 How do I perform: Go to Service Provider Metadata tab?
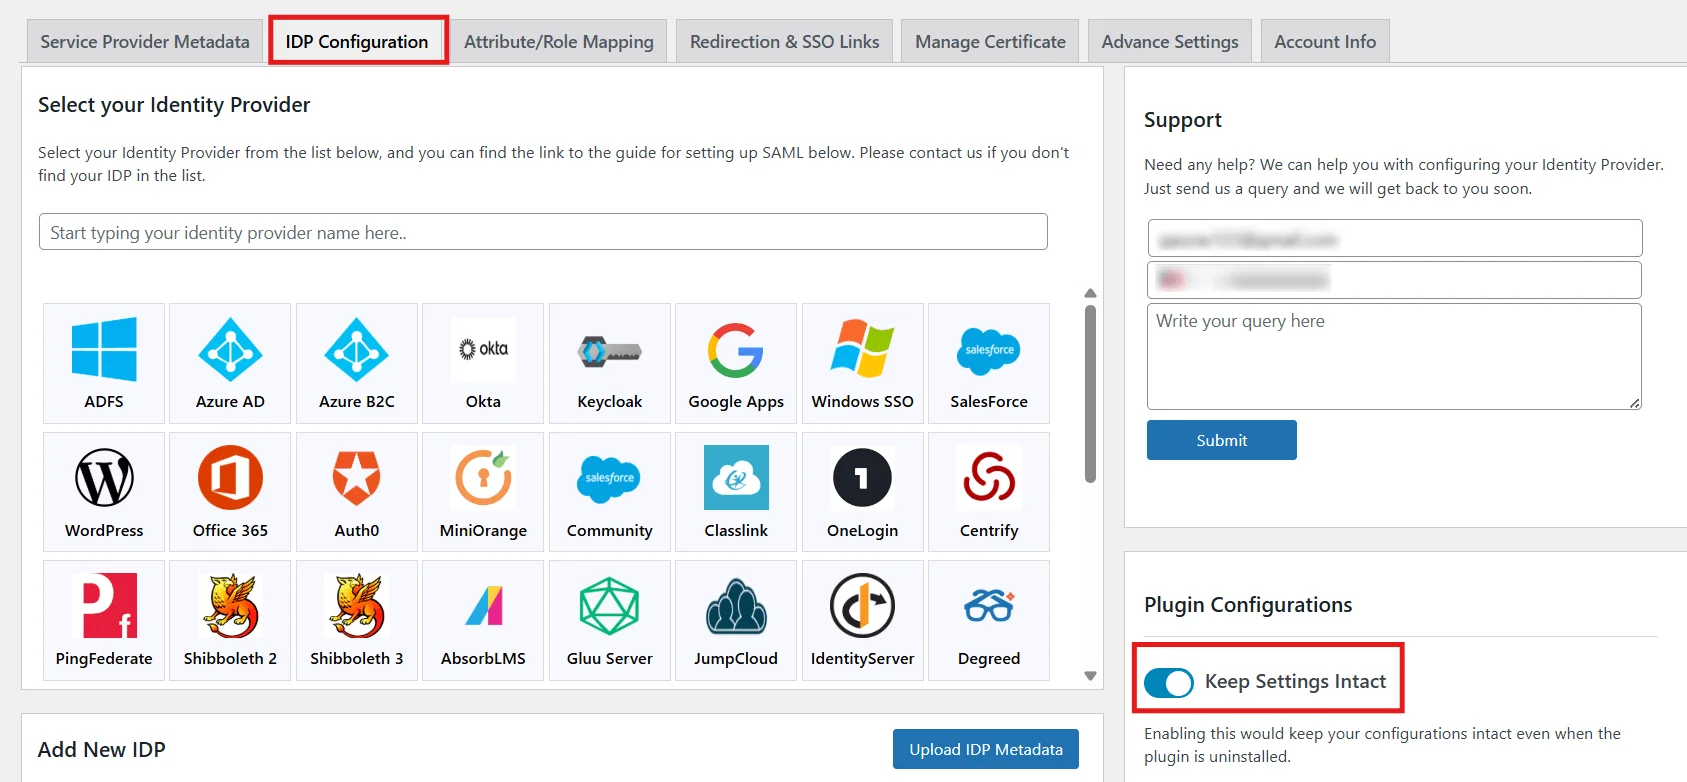(145, 42)
